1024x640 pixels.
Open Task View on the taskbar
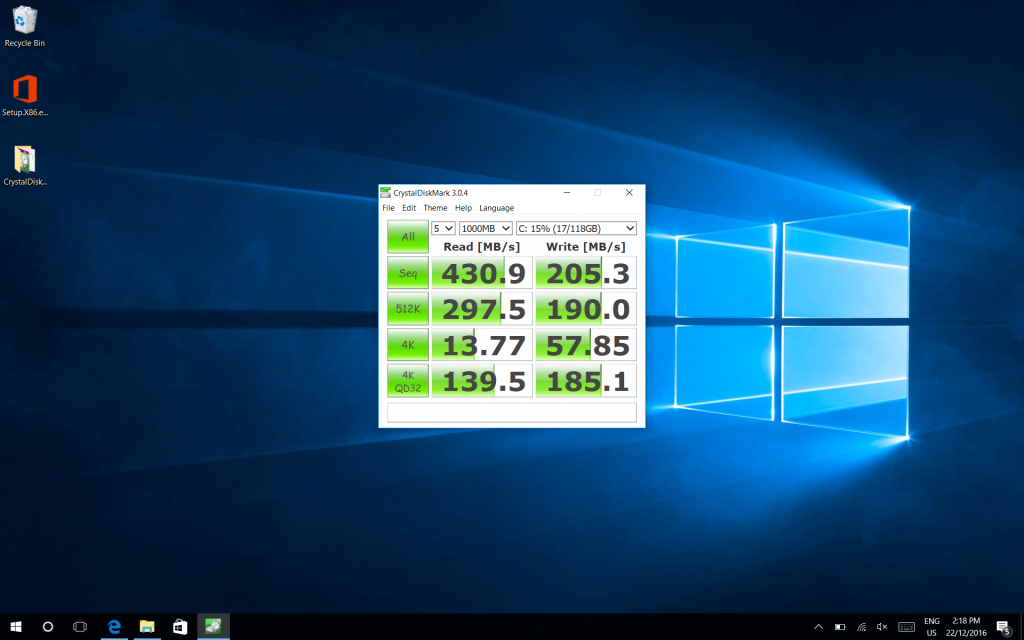pyautogui.click(x=80, y=627)
